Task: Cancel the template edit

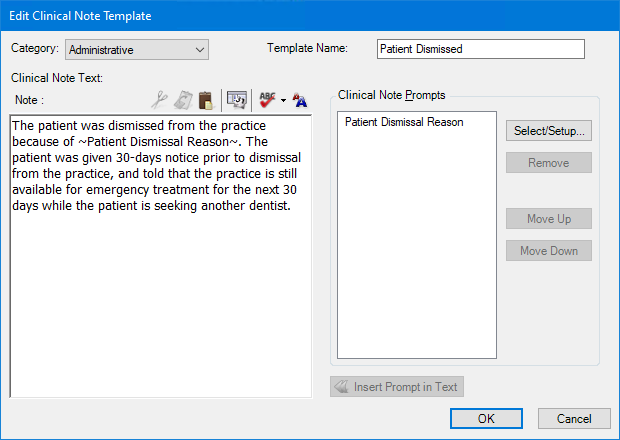Action: tap(574, 419)
